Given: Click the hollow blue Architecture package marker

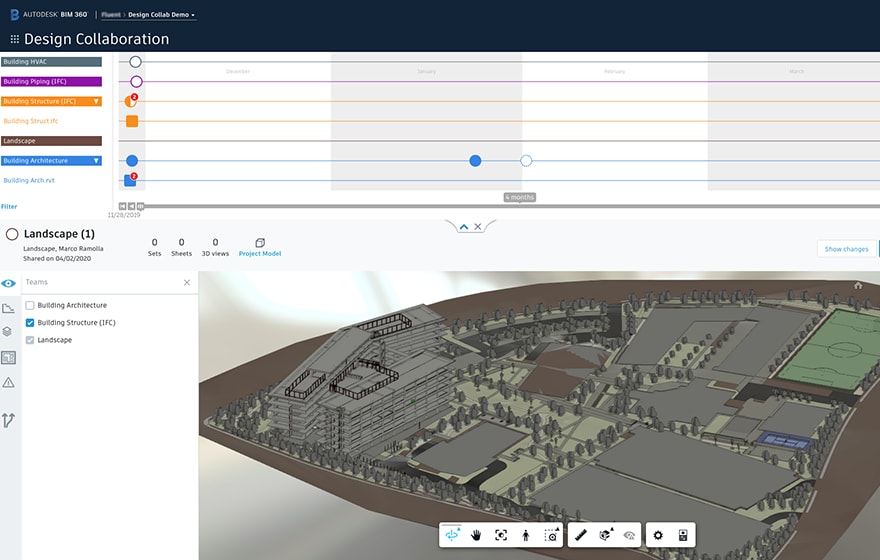Looking at the screenshot, I should point(526,161).
